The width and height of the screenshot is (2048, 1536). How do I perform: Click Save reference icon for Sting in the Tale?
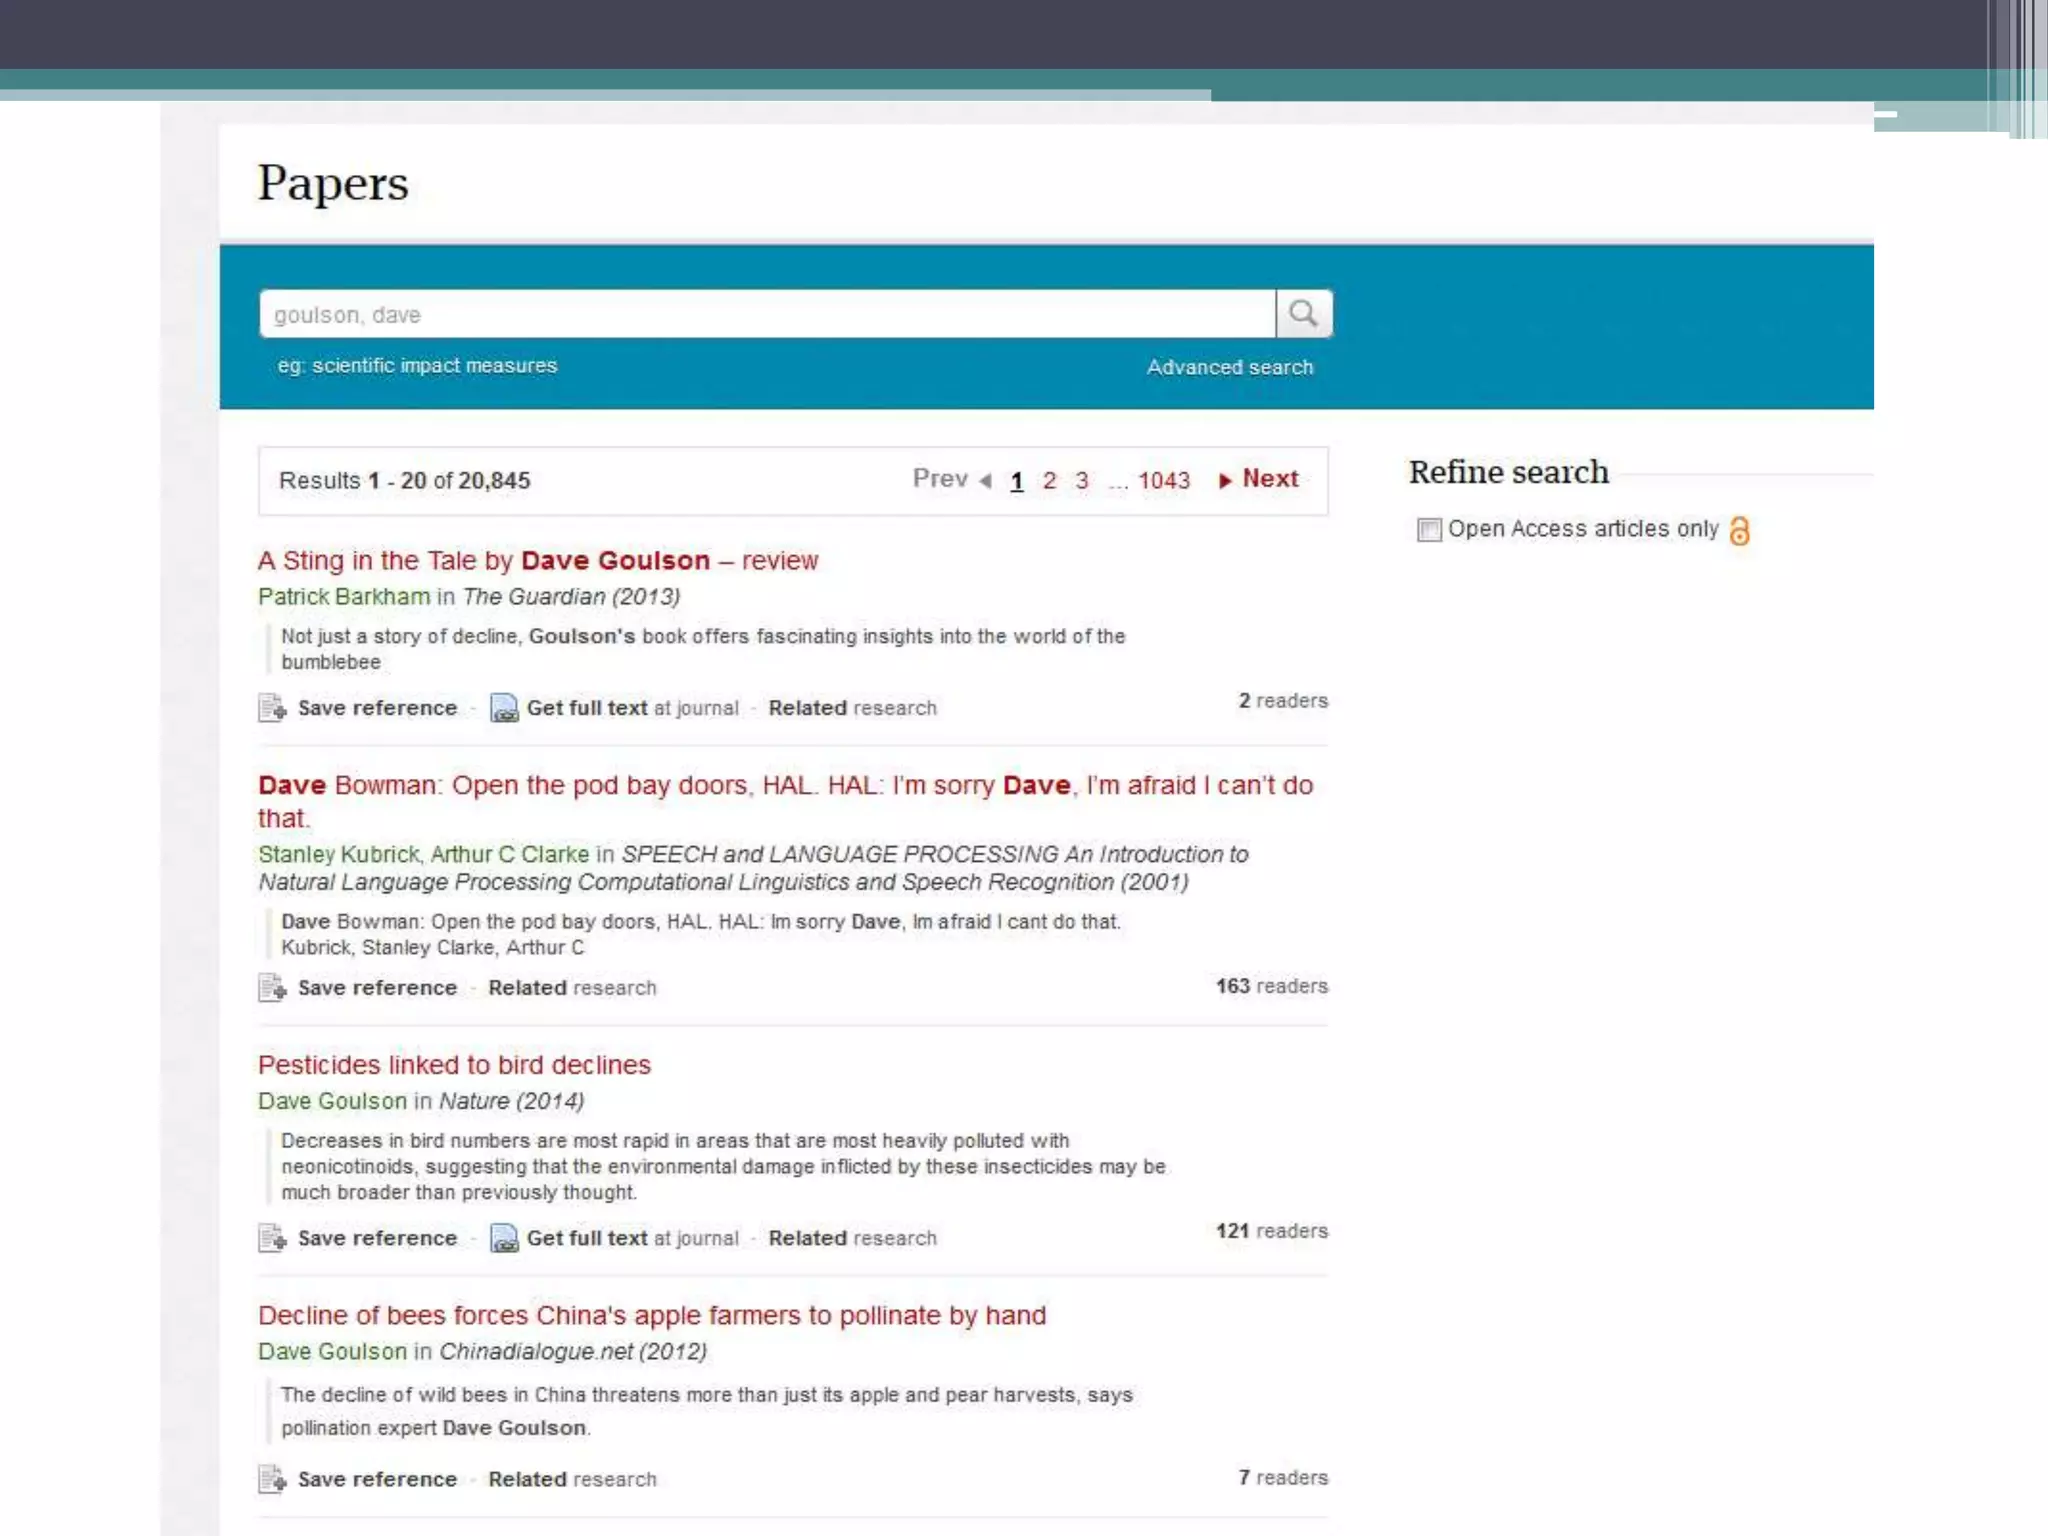point(272,708)
